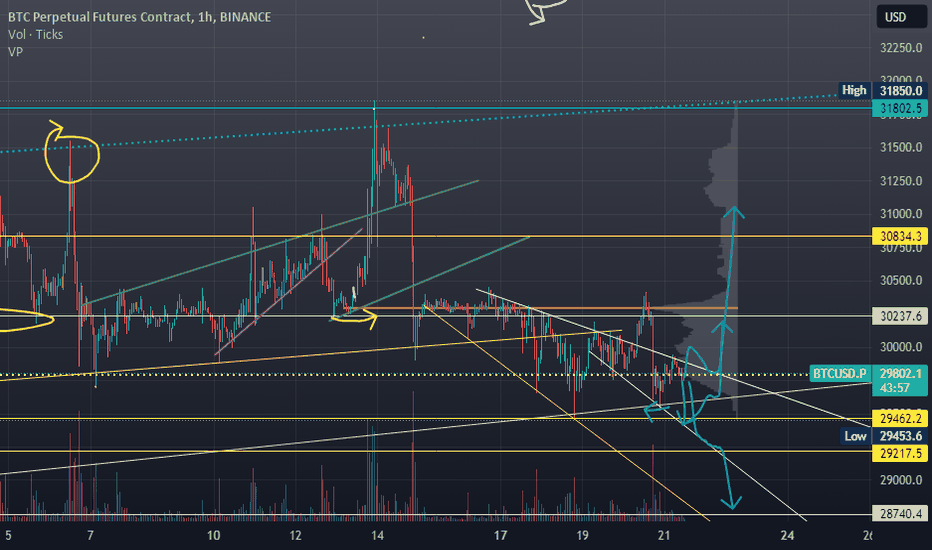Select the 30834.3 yellow price level label
Image resolution: width=932 pixels, height=550 pixels.
click(900, 237)
